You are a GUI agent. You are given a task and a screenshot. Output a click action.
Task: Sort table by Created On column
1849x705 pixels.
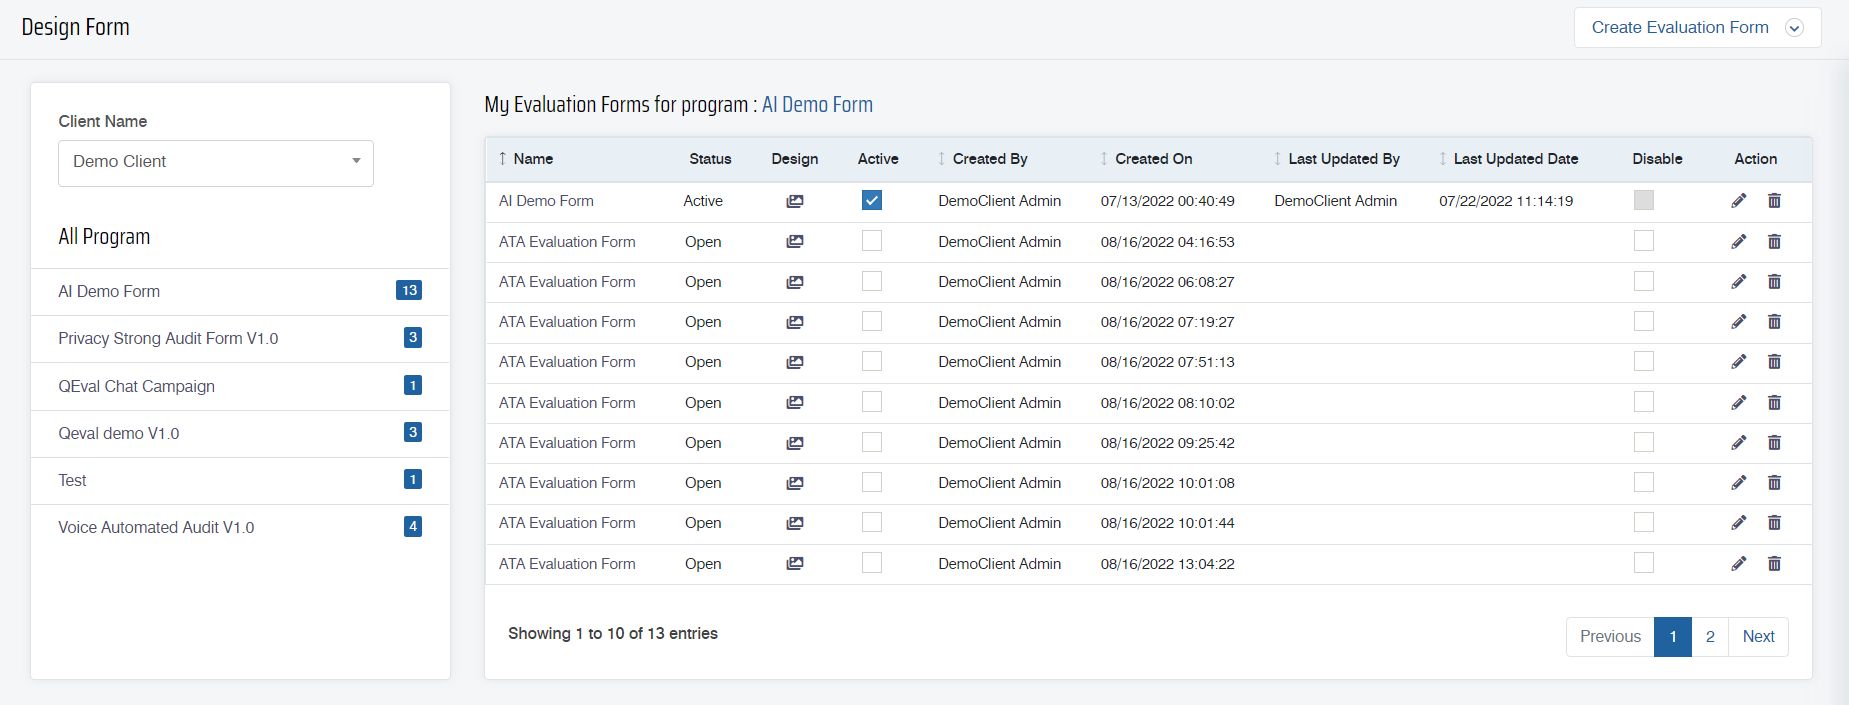[x=1153, y=159]
